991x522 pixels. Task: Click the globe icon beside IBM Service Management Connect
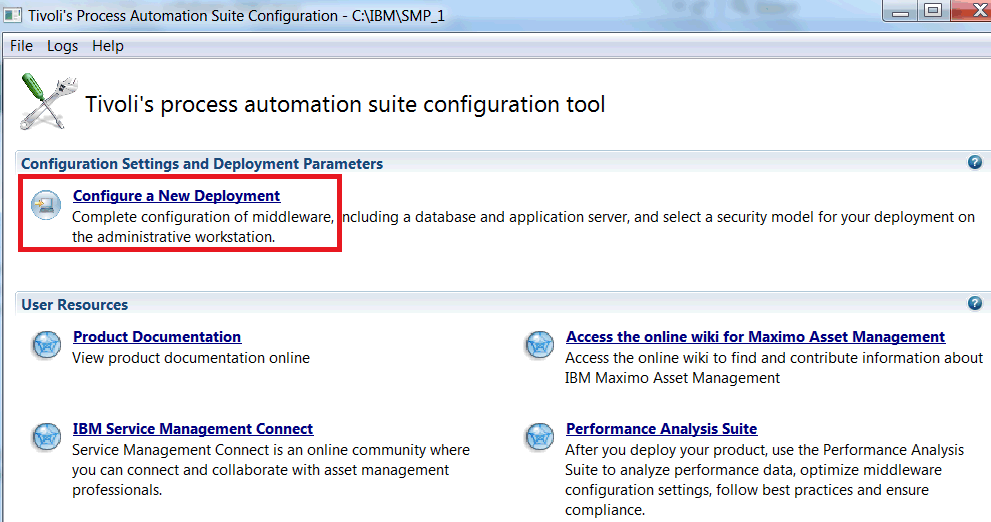(46, 437)
